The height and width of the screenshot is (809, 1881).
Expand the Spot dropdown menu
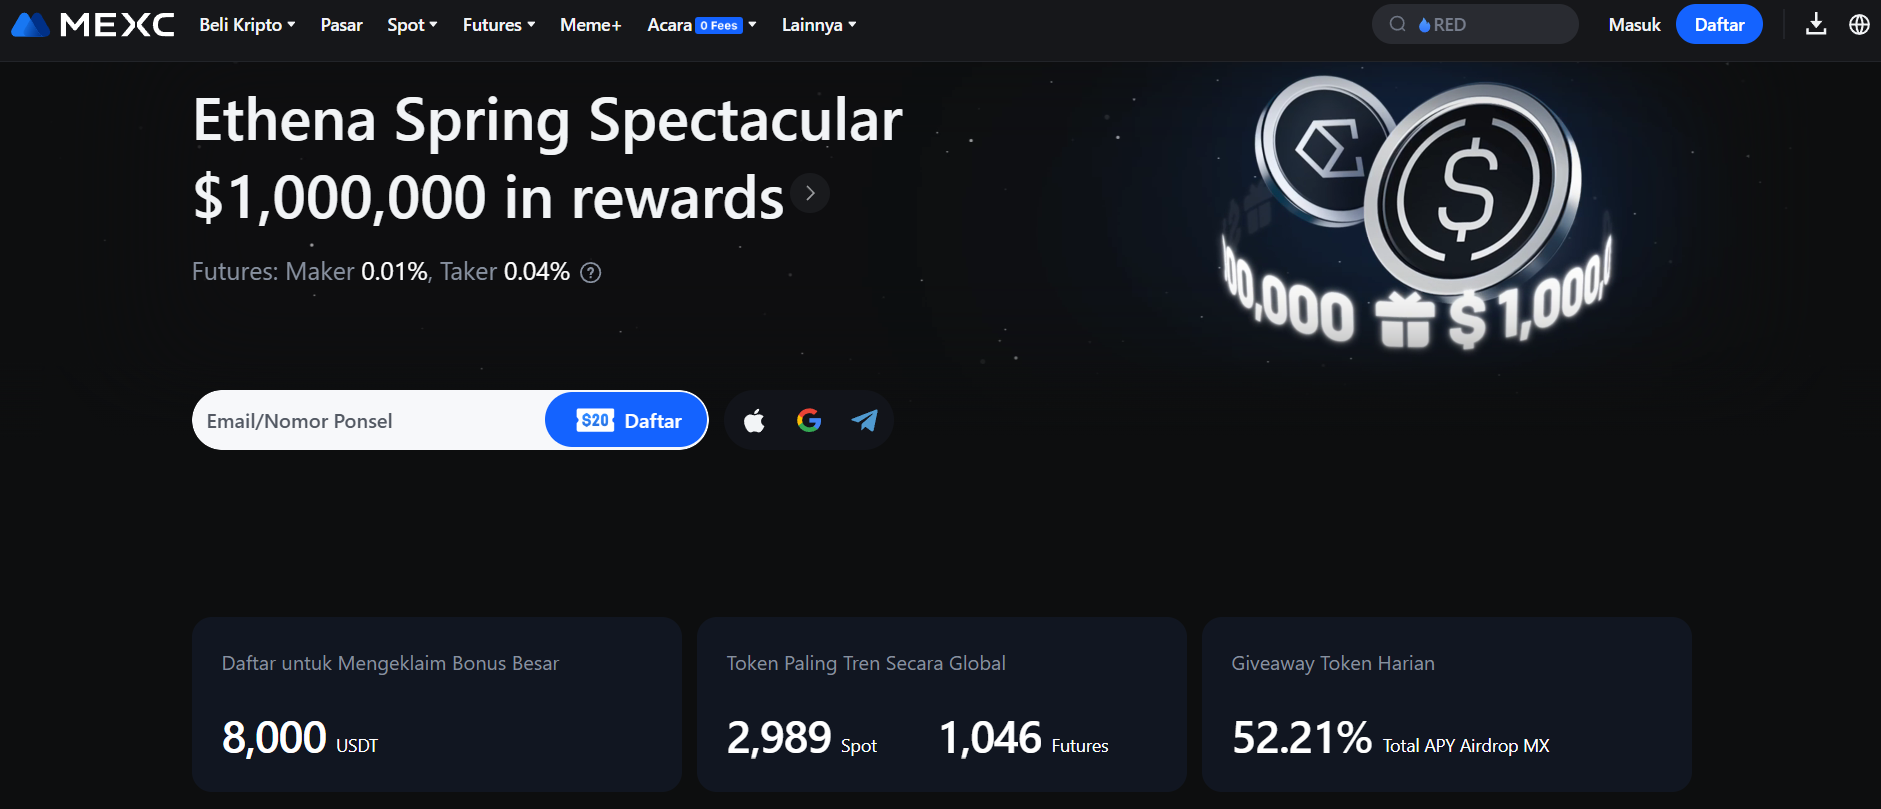tap(412, 24)
